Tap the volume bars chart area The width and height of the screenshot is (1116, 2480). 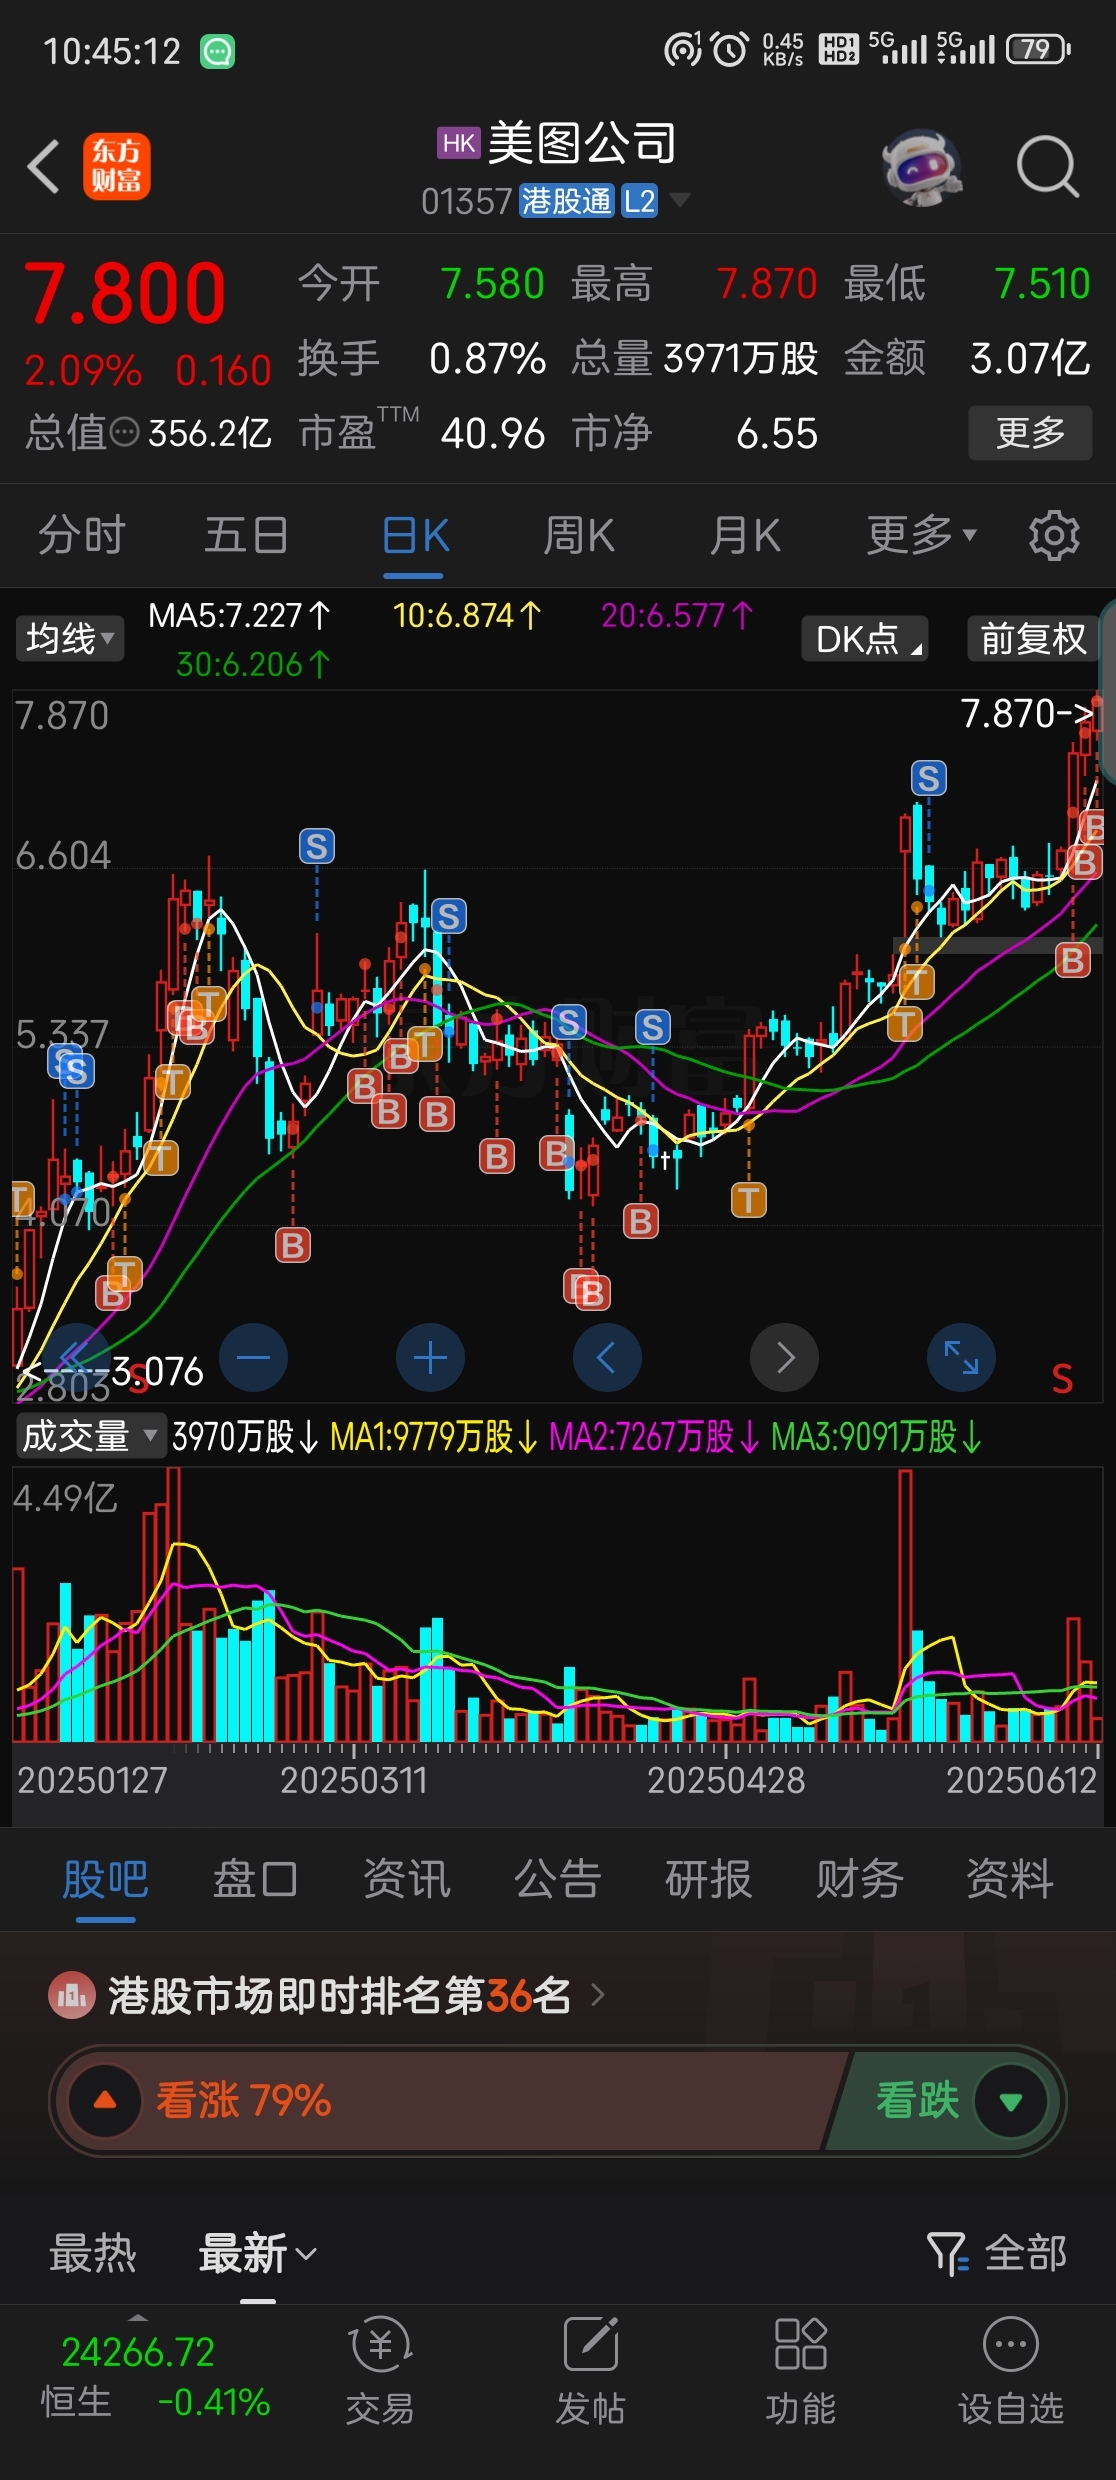(557, 1605)
